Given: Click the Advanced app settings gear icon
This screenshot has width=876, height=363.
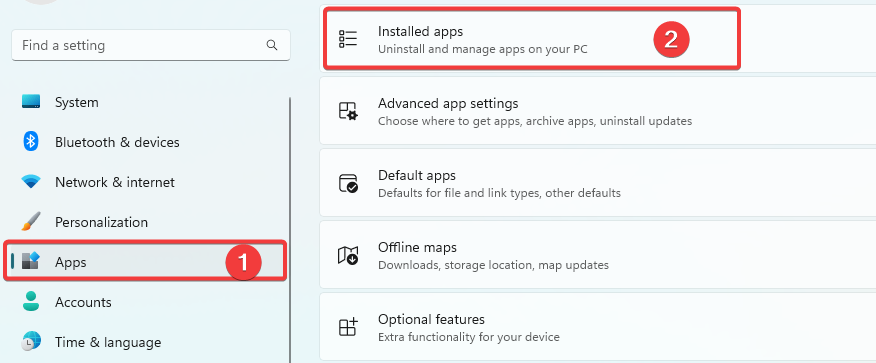Looking at the screenshot, I should pos(347,111).
